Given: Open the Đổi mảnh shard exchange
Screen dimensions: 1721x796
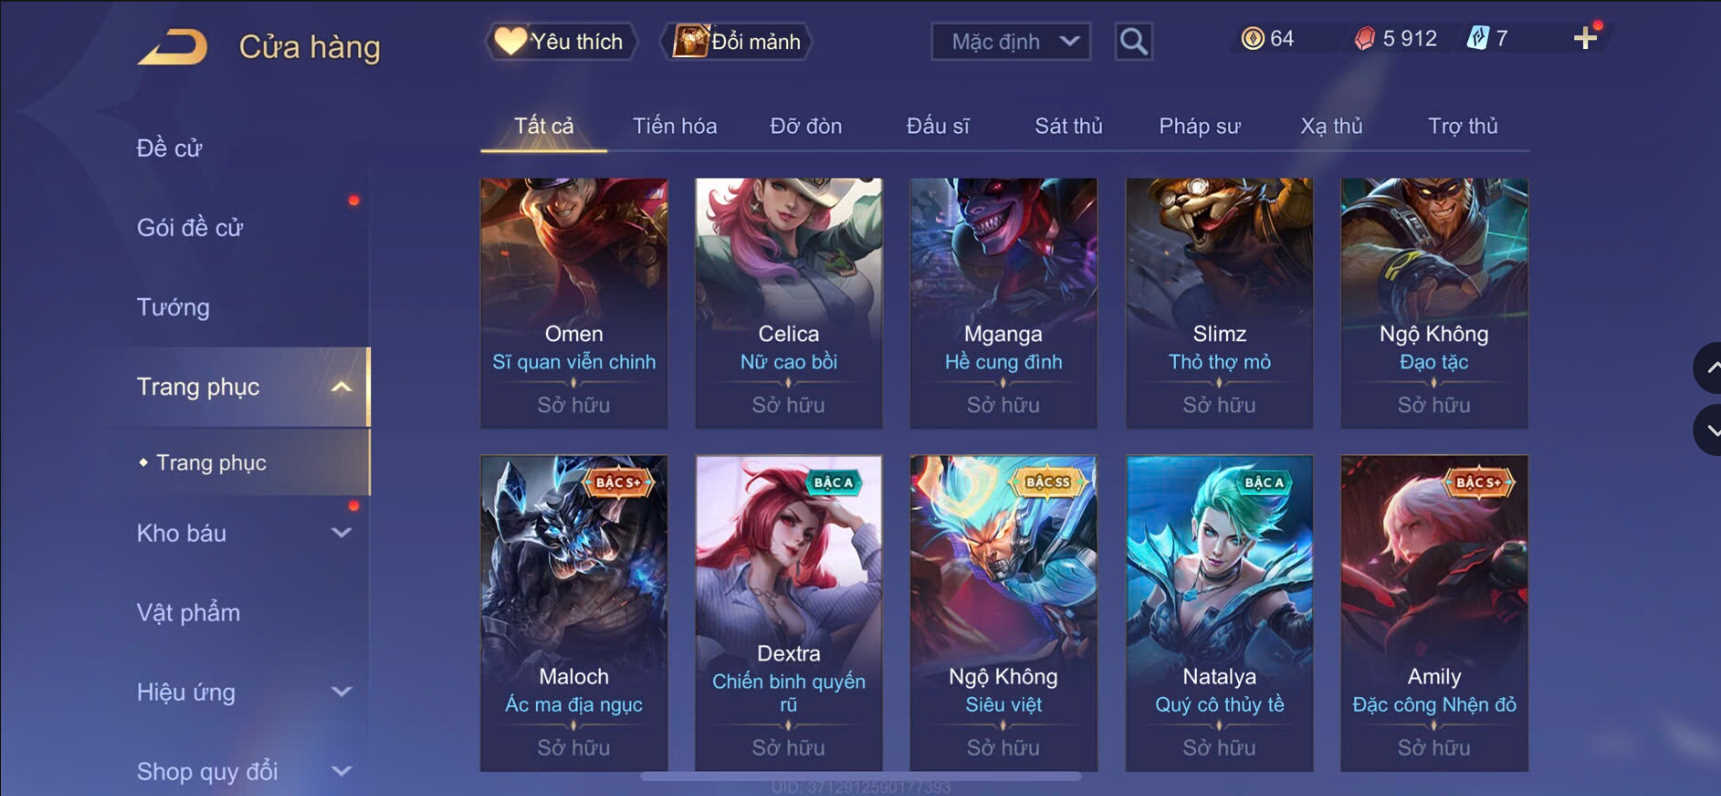Looking at the screenshot, I should point(737,42).
